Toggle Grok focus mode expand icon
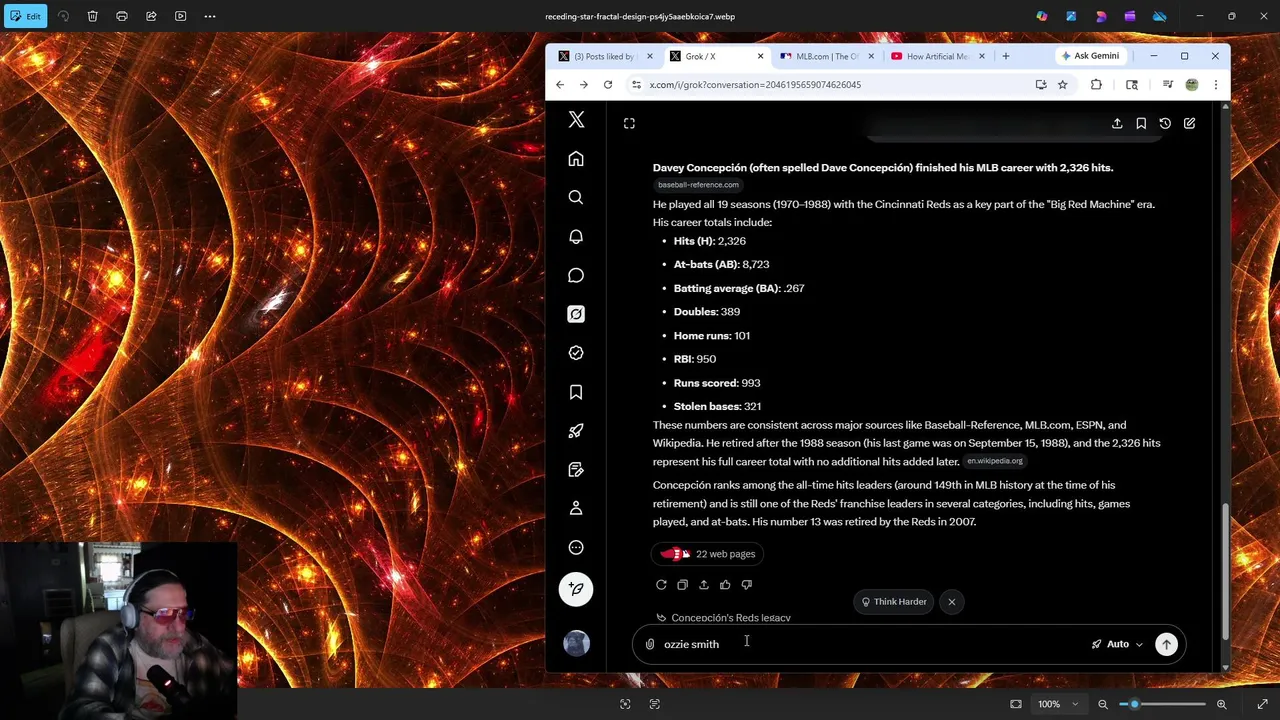Screen dimensions: 1280x720 coord(629,123)
